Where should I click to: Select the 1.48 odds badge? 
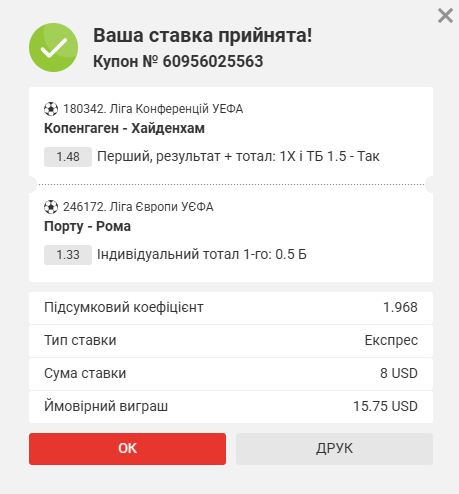coord(68,157)
